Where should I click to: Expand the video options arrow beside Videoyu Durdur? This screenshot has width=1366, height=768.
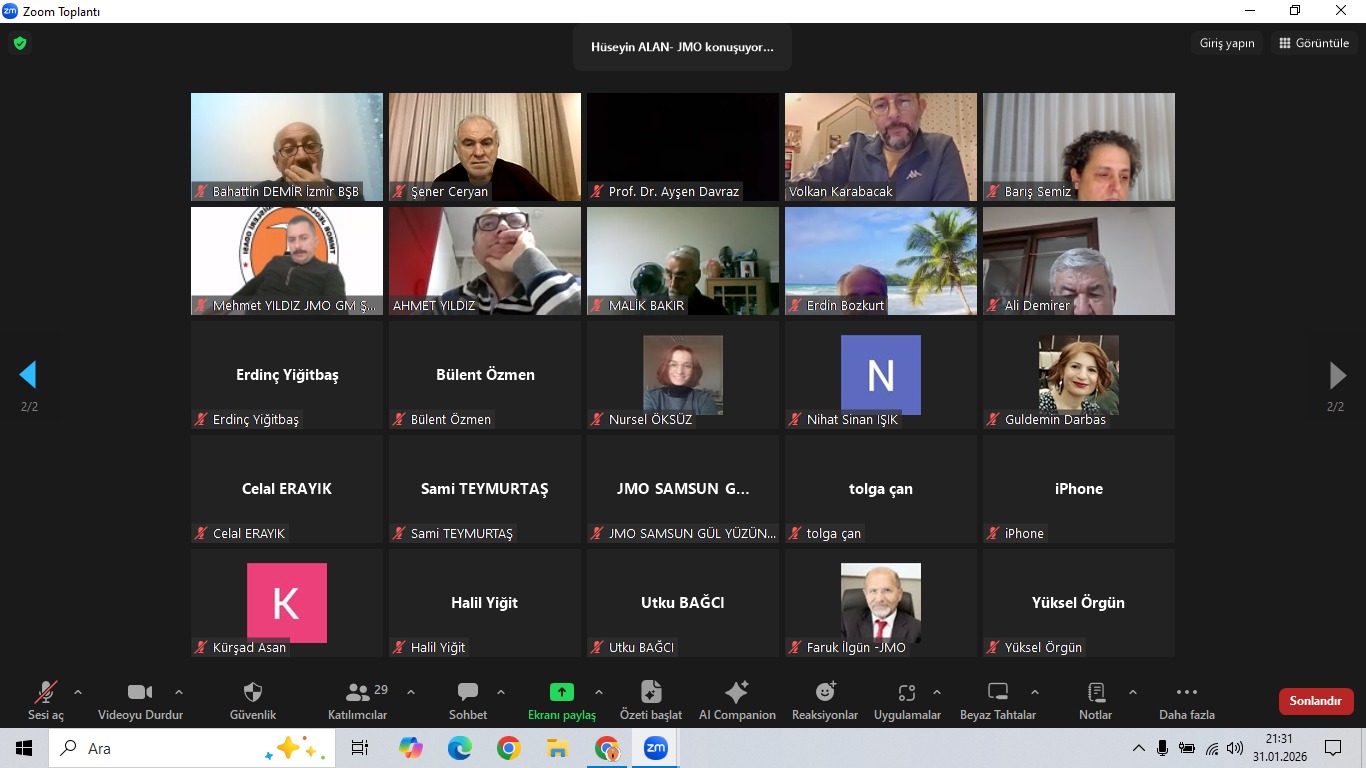click(x=179, y=692)
